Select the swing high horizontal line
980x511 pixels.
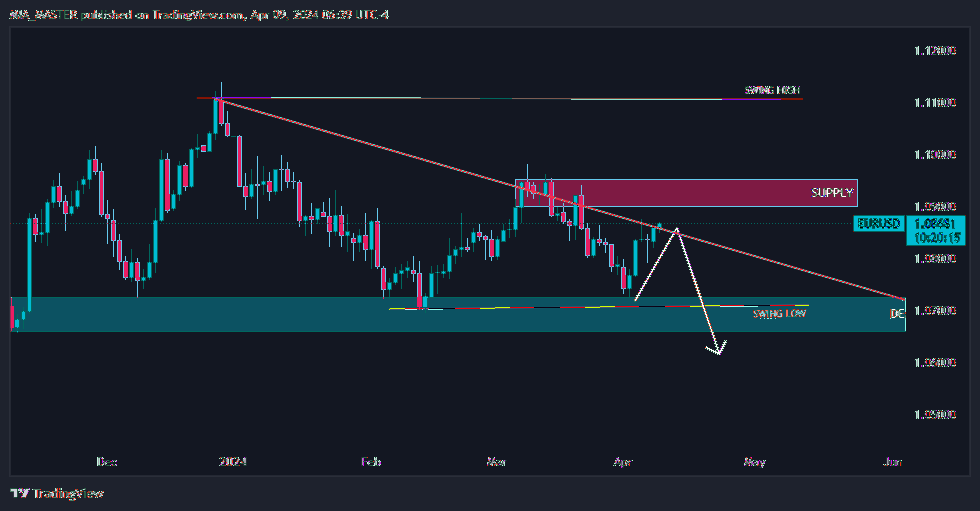coord(499,98)
